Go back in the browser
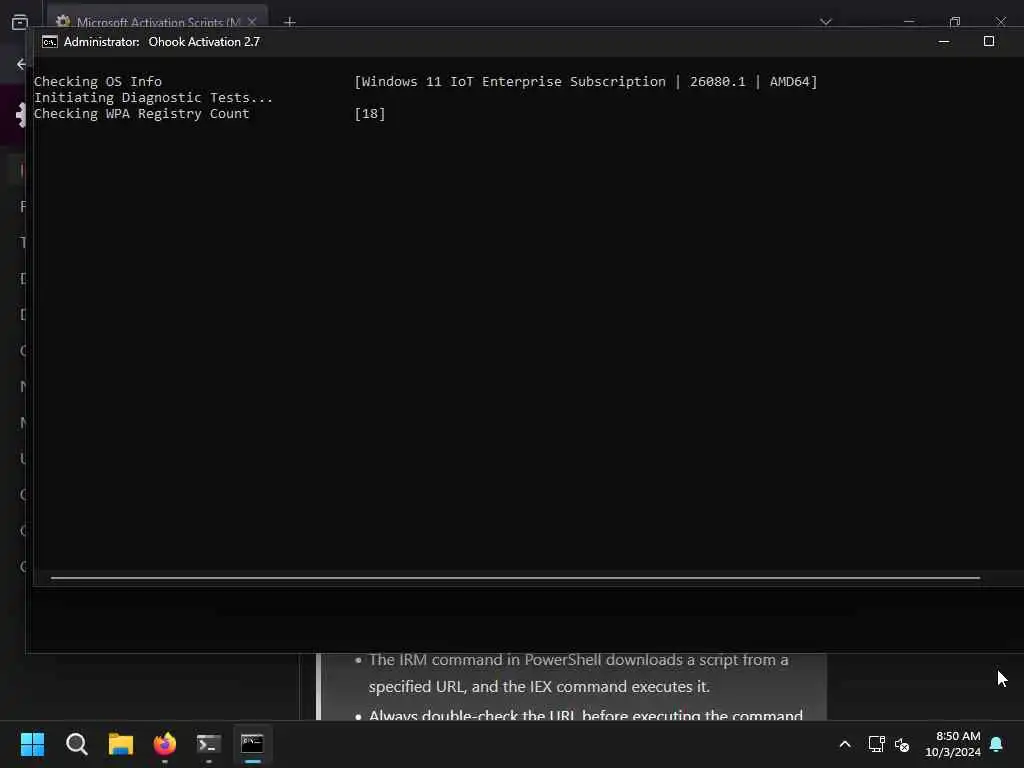This screenshot has width=1024, height=768. coord(21,64)
